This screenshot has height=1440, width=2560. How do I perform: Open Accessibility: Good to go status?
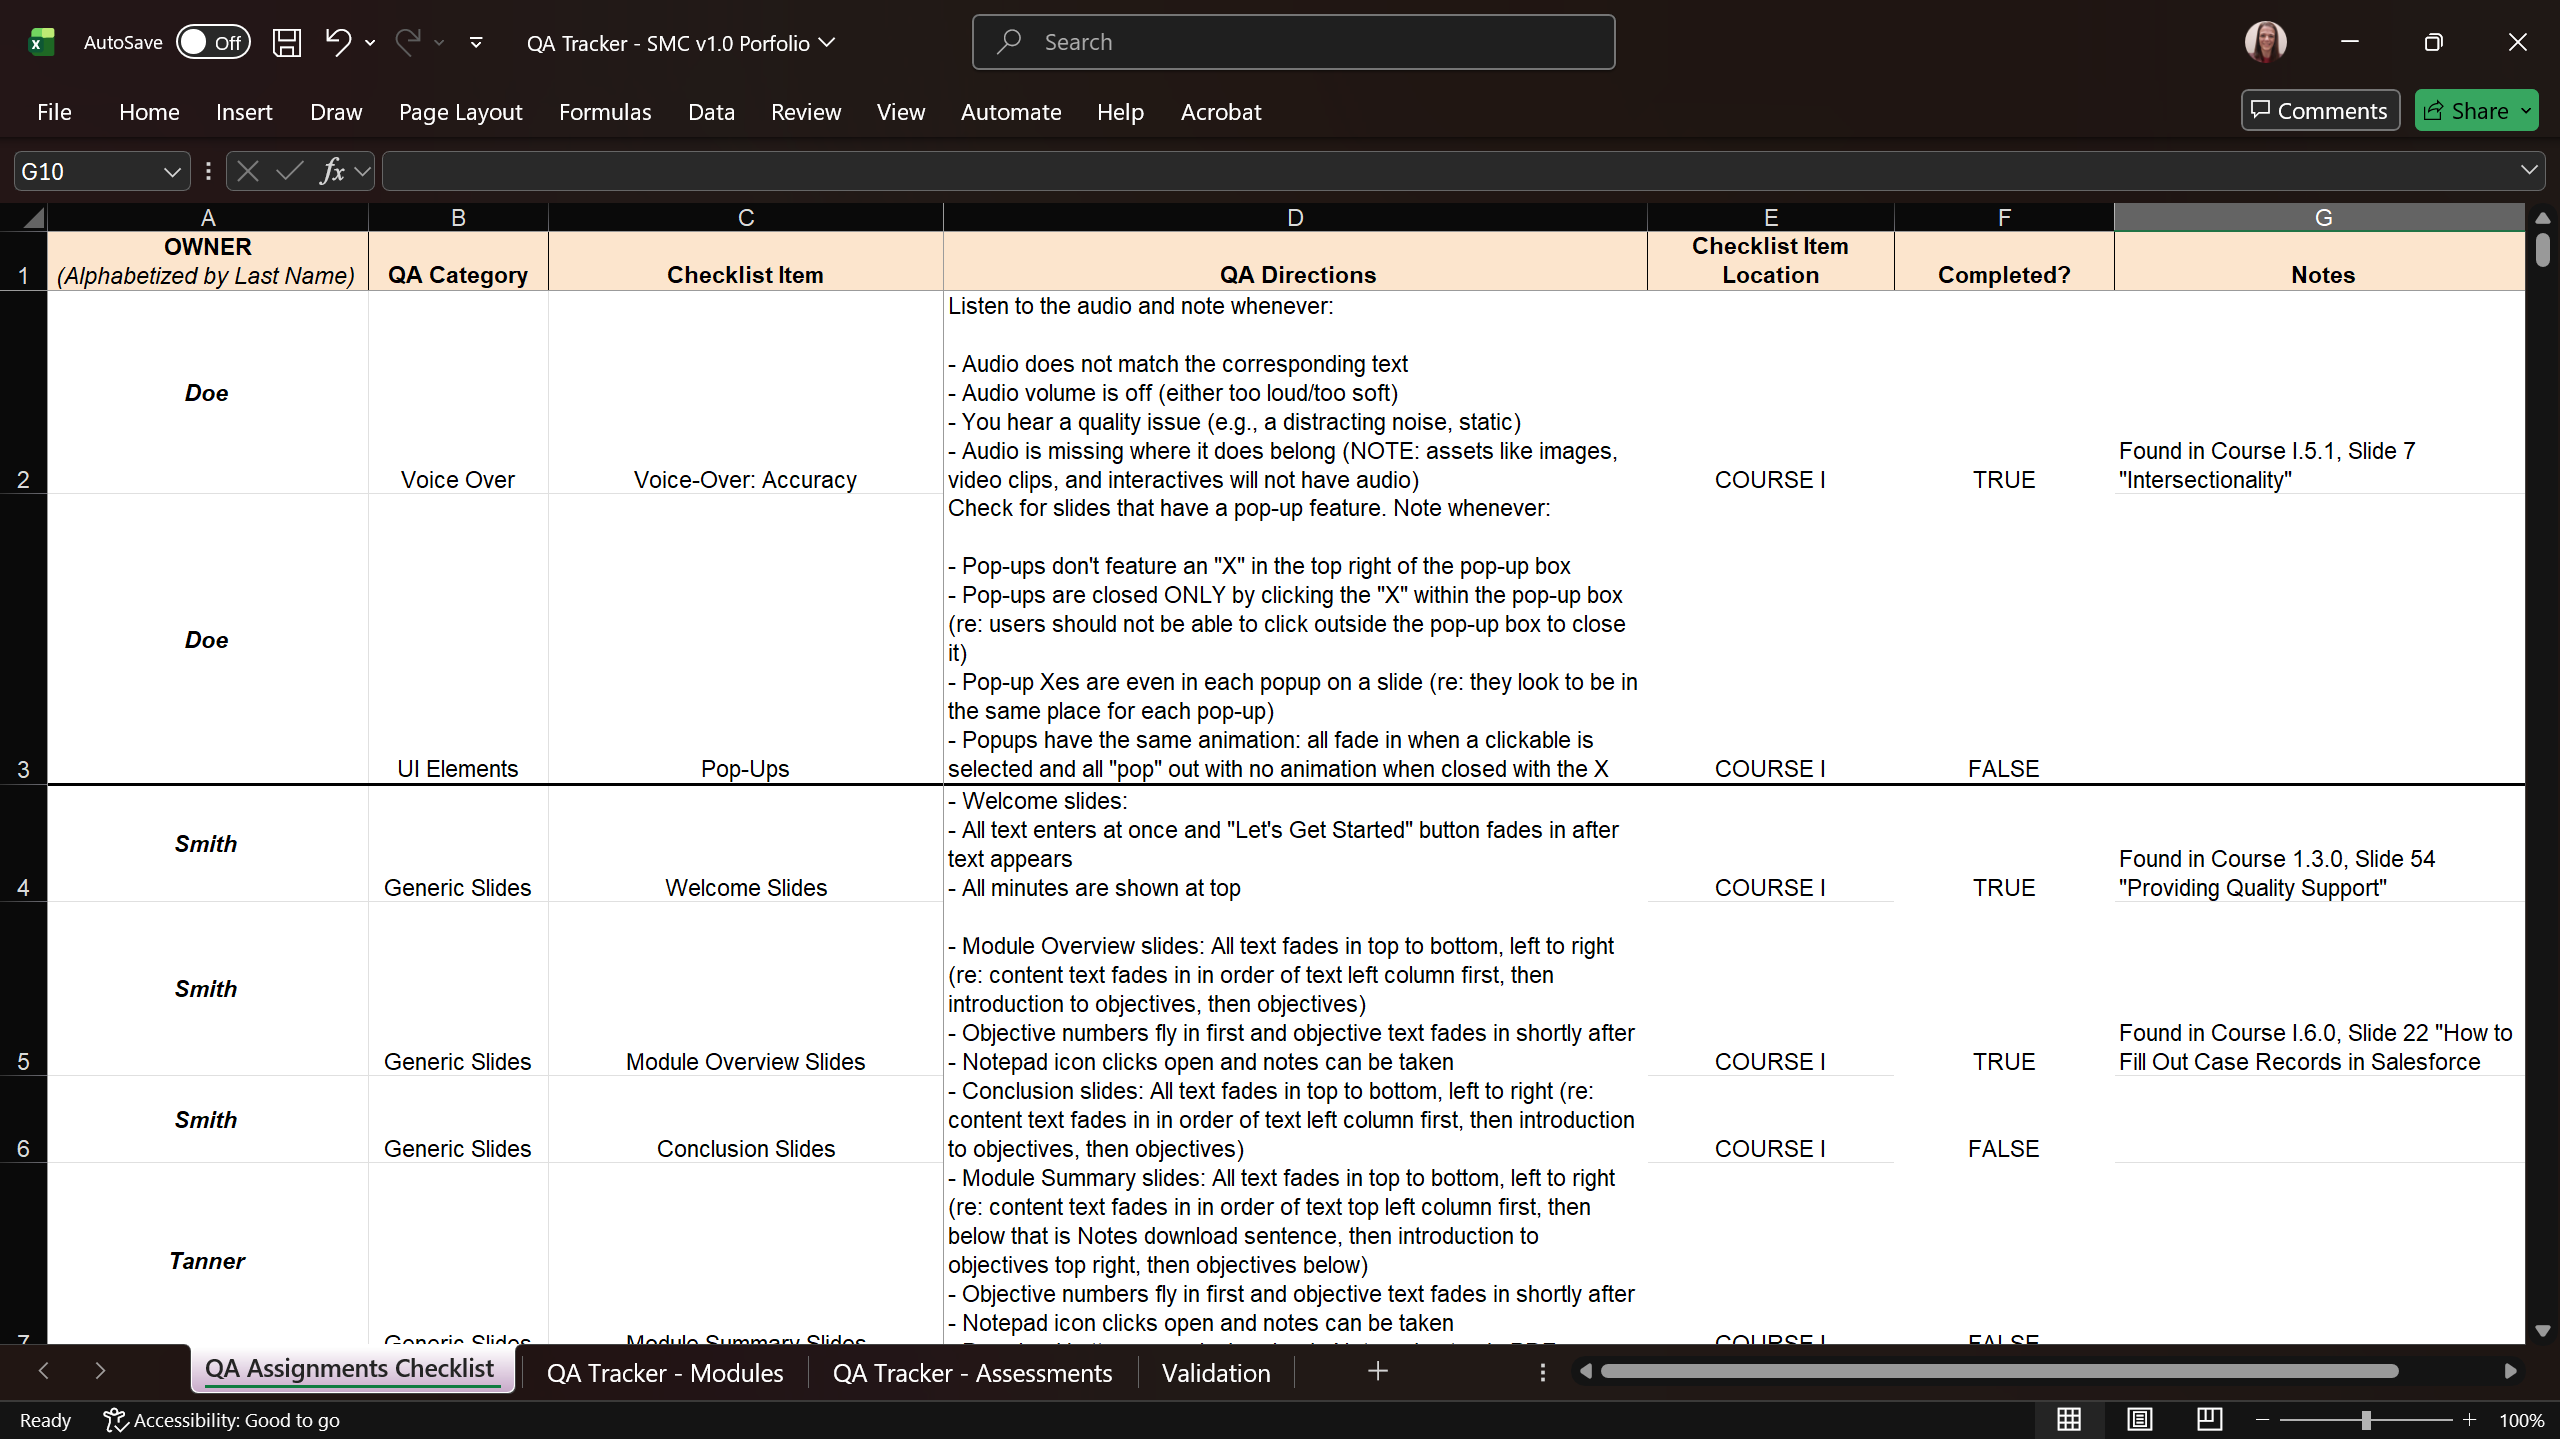tap(222, 1420)
